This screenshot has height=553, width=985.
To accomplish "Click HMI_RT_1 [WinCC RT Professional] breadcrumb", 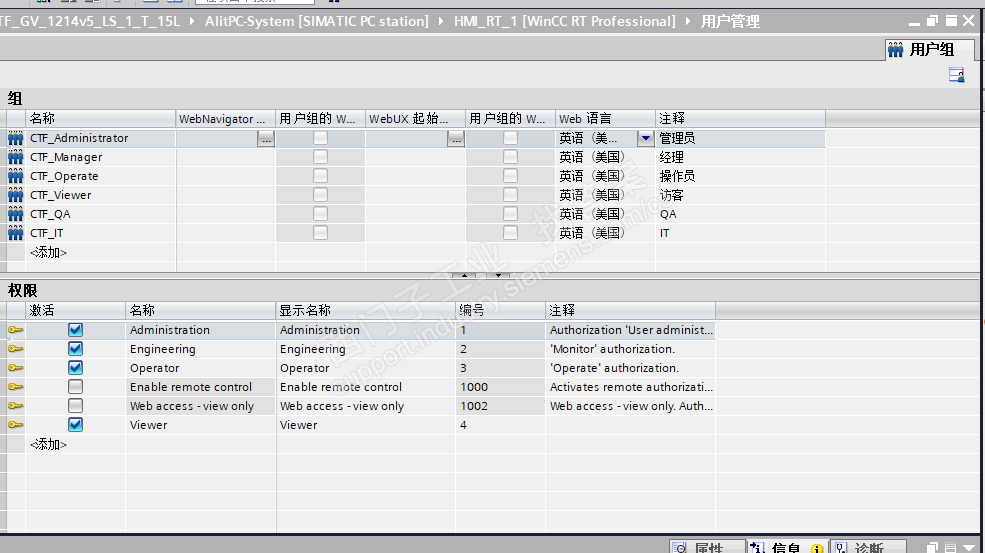I will [x=564, y=21].
